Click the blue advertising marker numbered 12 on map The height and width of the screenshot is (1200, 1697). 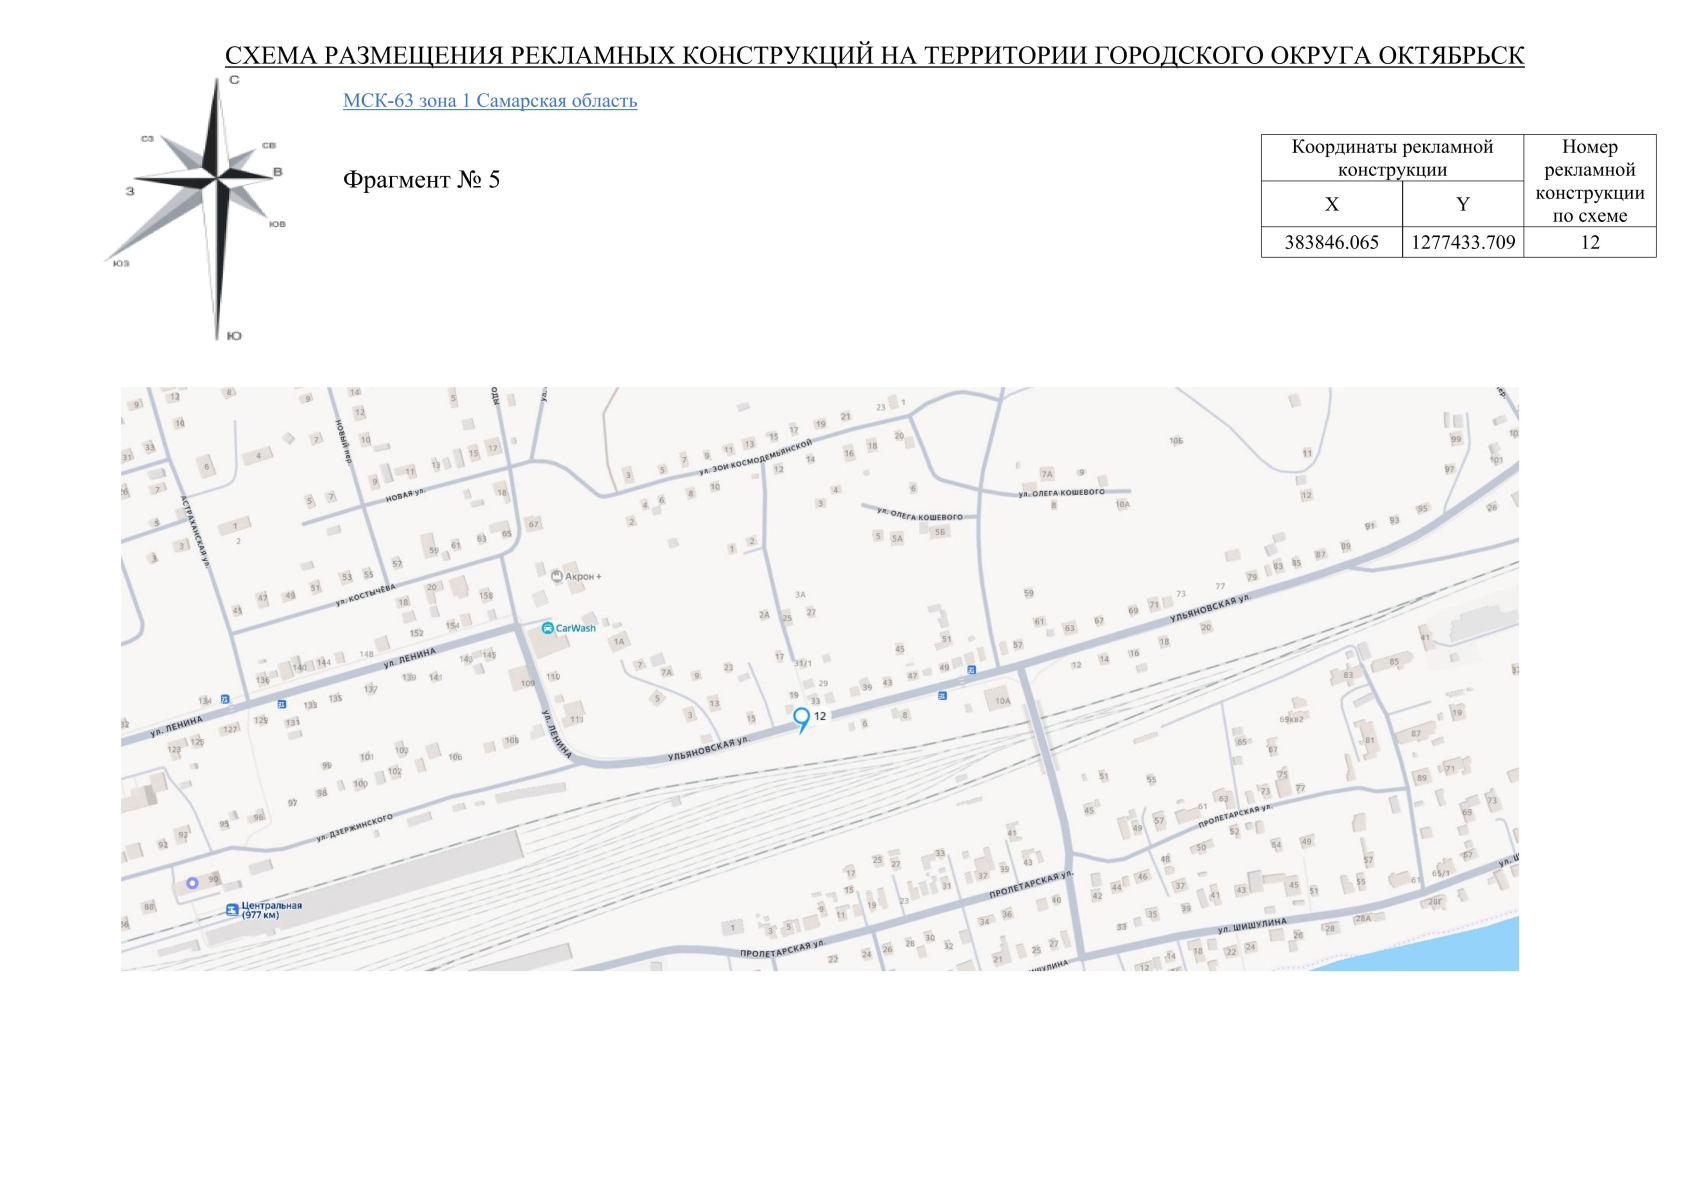click(x=801, y=719)
